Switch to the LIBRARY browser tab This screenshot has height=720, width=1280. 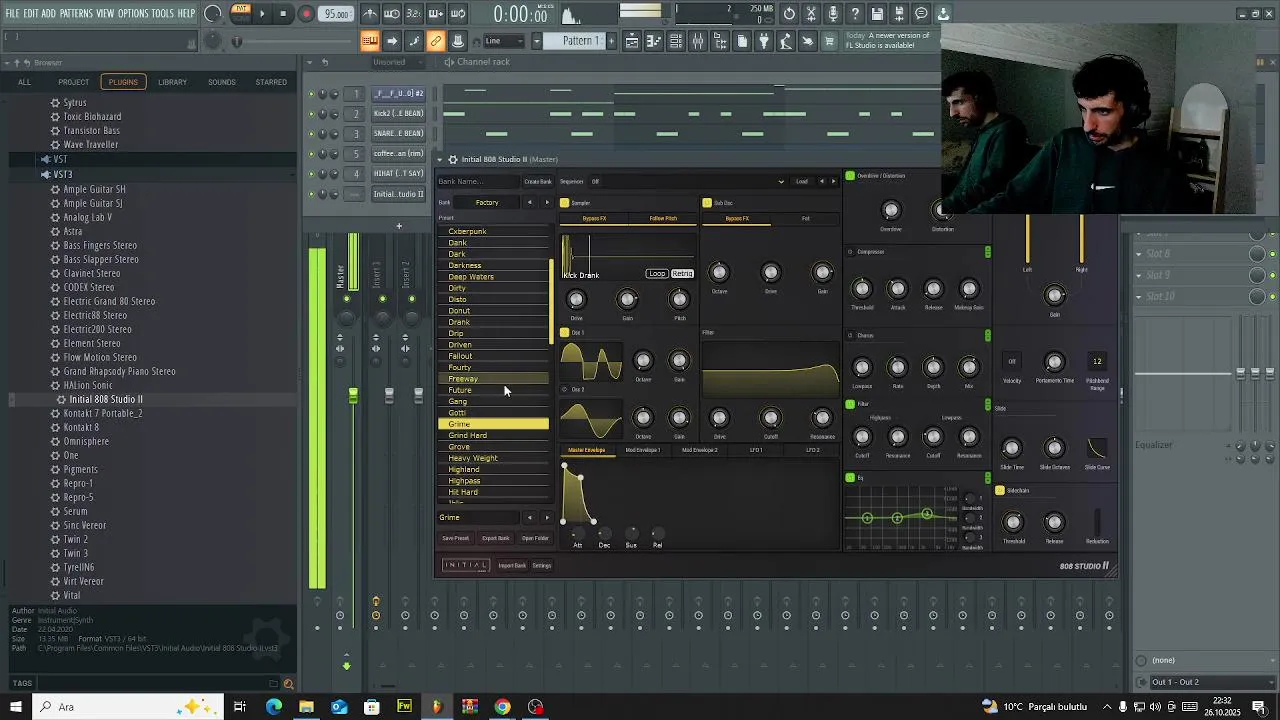(172, 82)
